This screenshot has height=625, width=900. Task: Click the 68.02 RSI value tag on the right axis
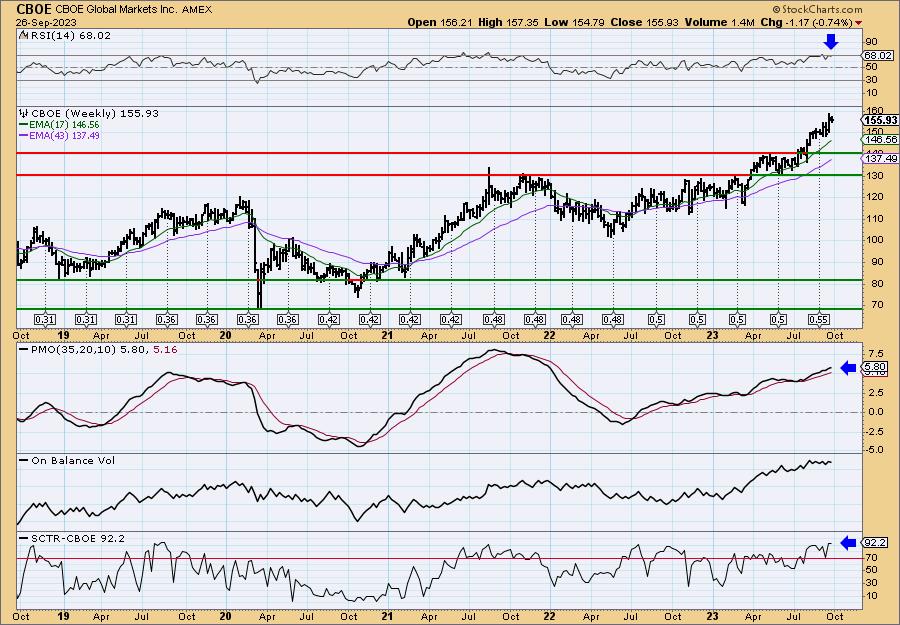coord(878,56)
